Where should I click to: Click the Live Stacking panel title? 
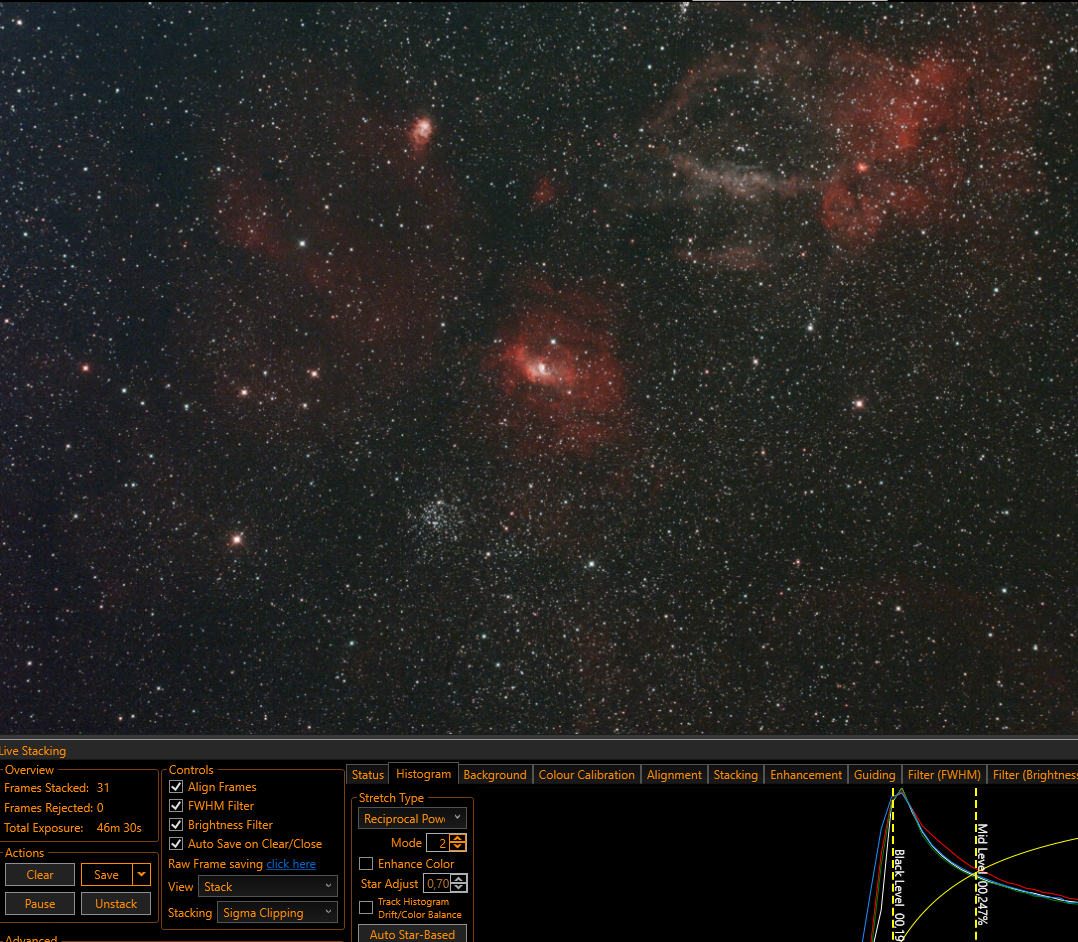(x=33, y=751)
